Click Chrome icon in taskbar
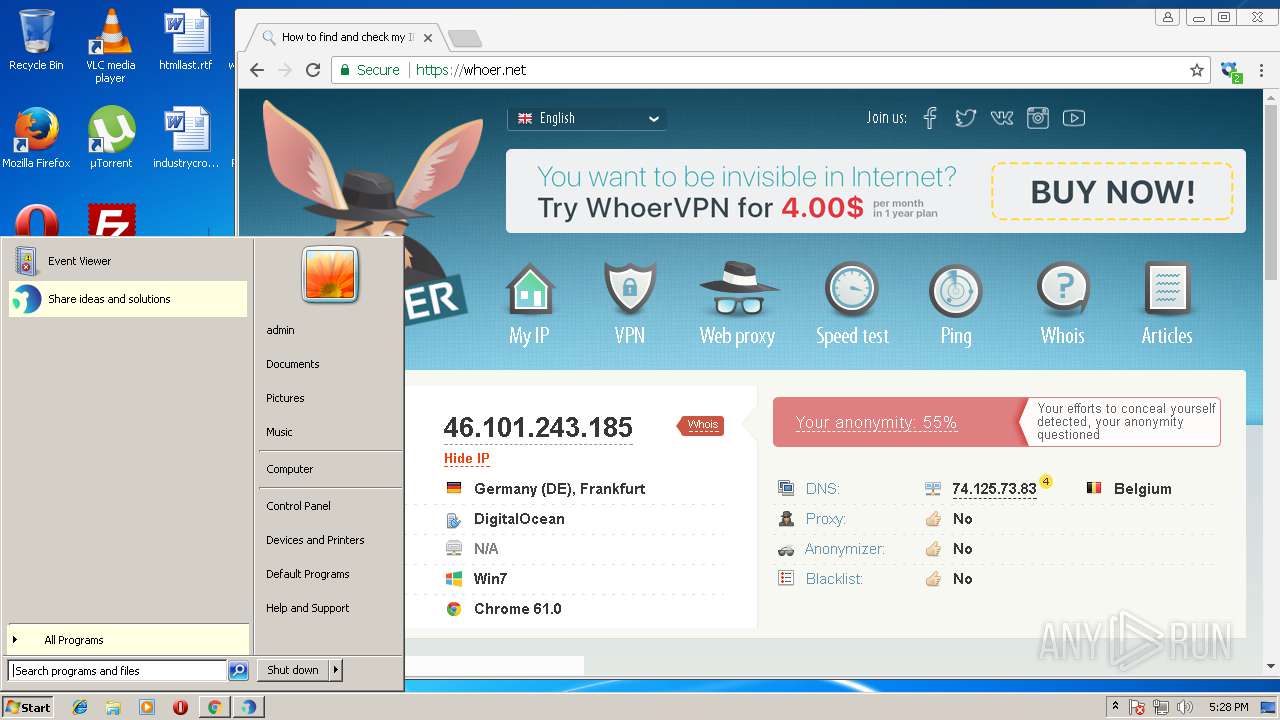This screenshot has width=1280, height=720. [x=214, y=707]
